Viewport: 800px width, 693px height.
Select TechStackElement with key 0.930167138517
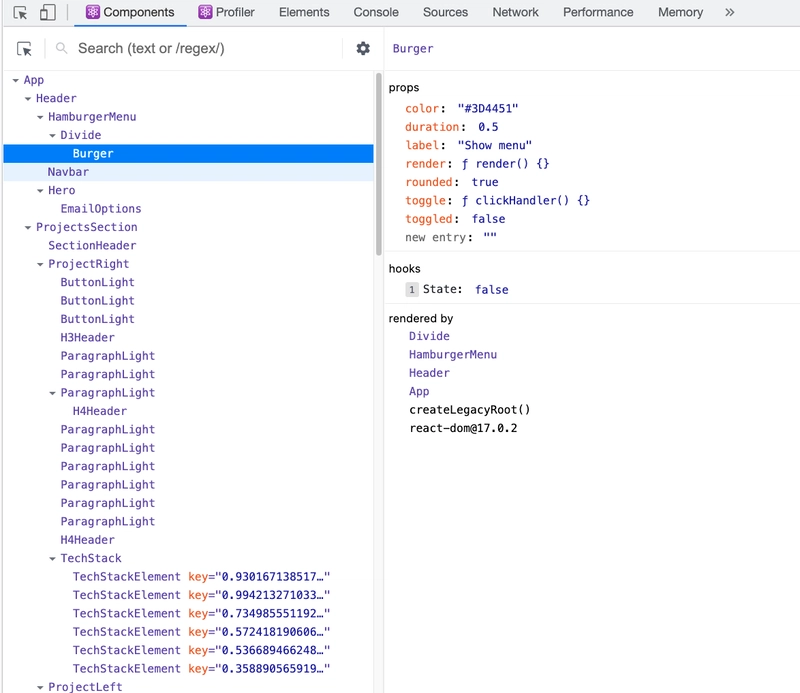point(201,577)
